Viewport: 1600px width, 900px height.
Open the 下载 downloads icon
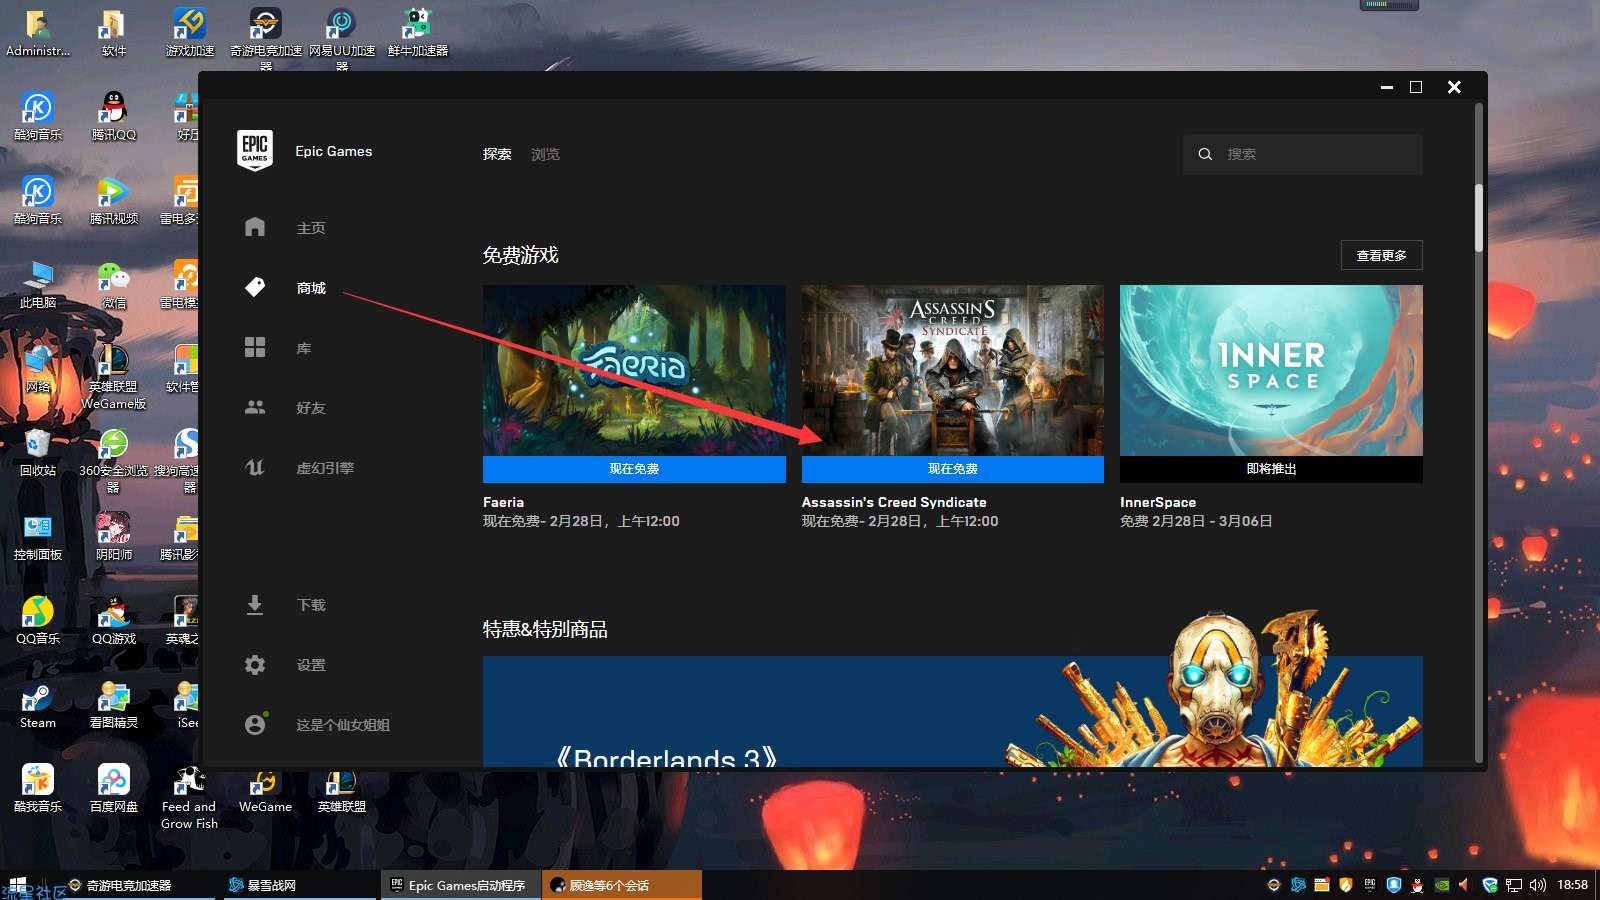(255, 604)
